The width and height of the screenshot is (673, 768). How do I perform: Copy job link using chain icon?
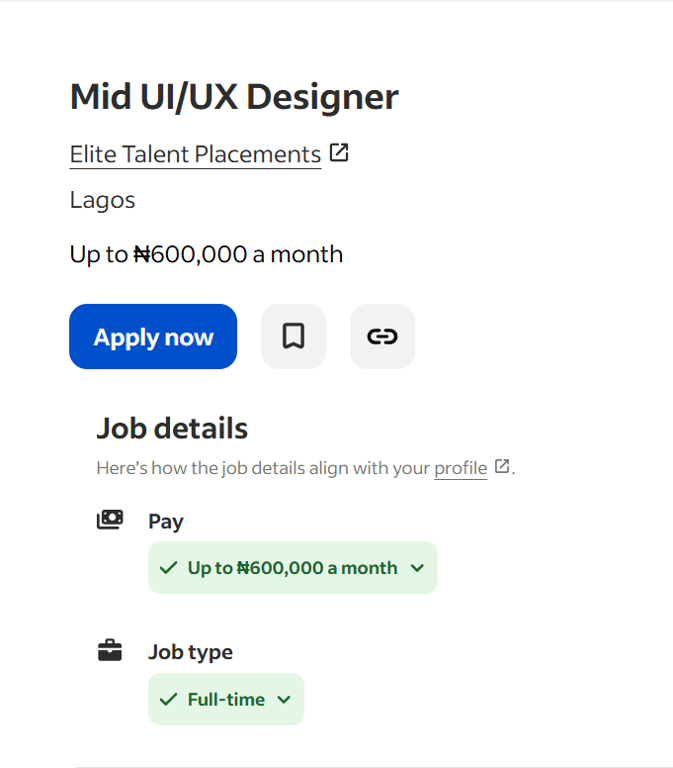click(x=382, y=336)
